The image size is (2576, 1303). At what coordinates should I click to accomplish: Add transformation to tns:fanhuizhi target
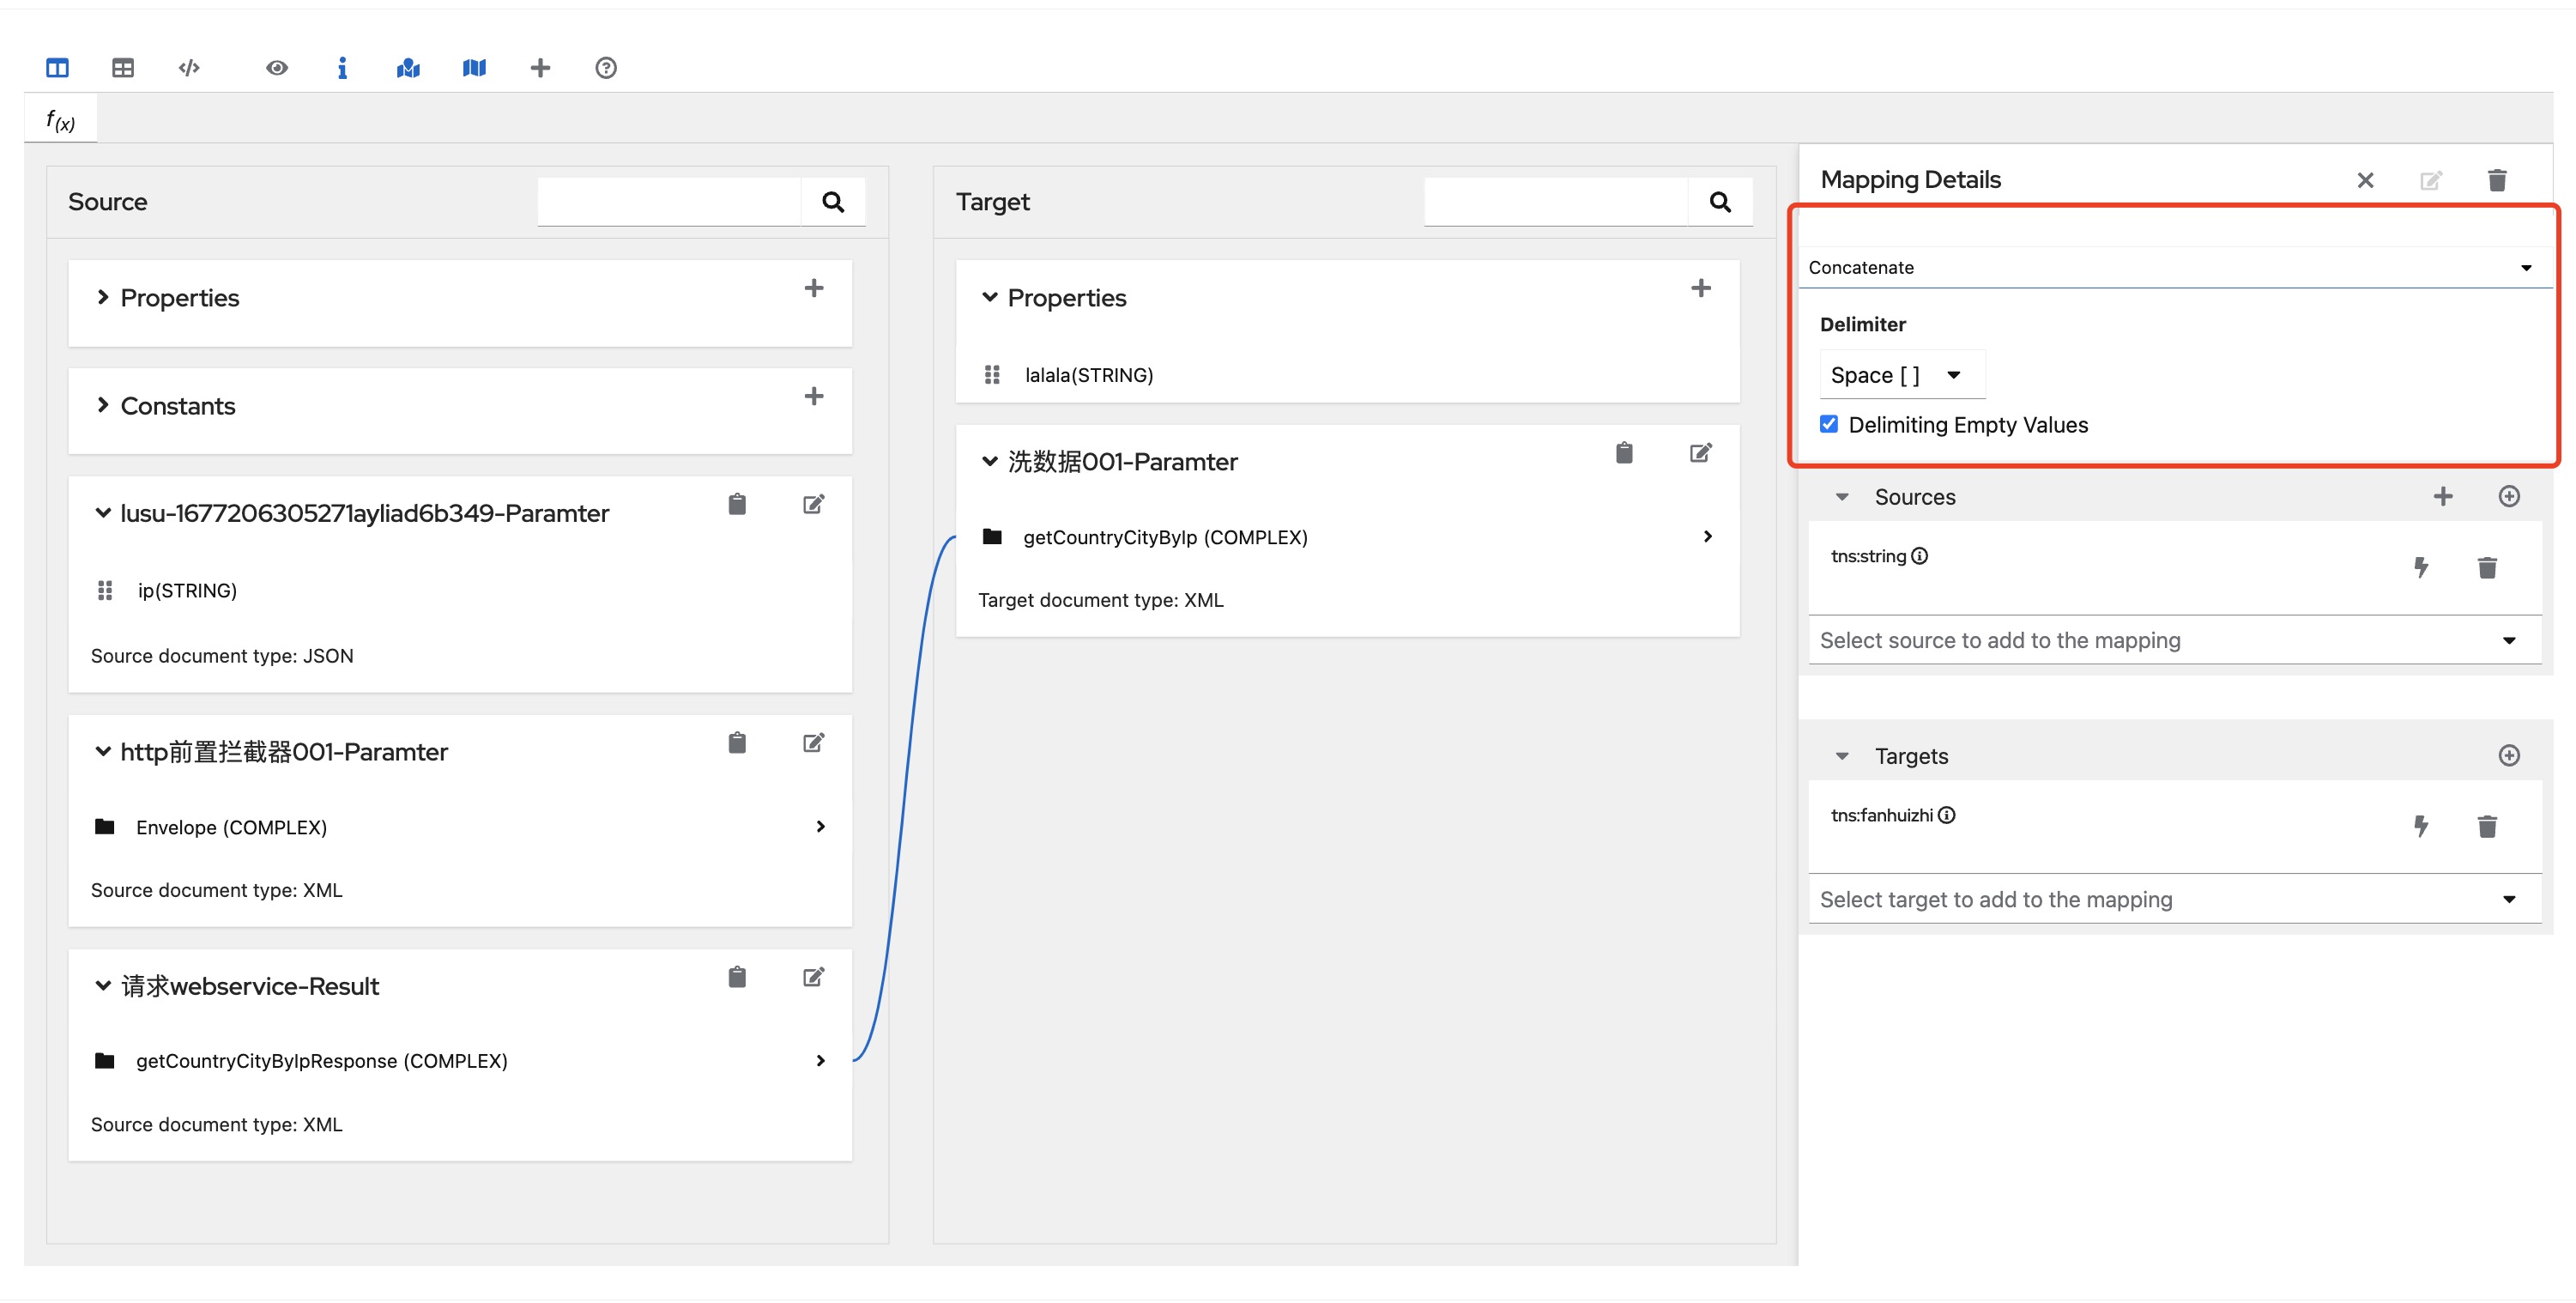[2421, 826]
